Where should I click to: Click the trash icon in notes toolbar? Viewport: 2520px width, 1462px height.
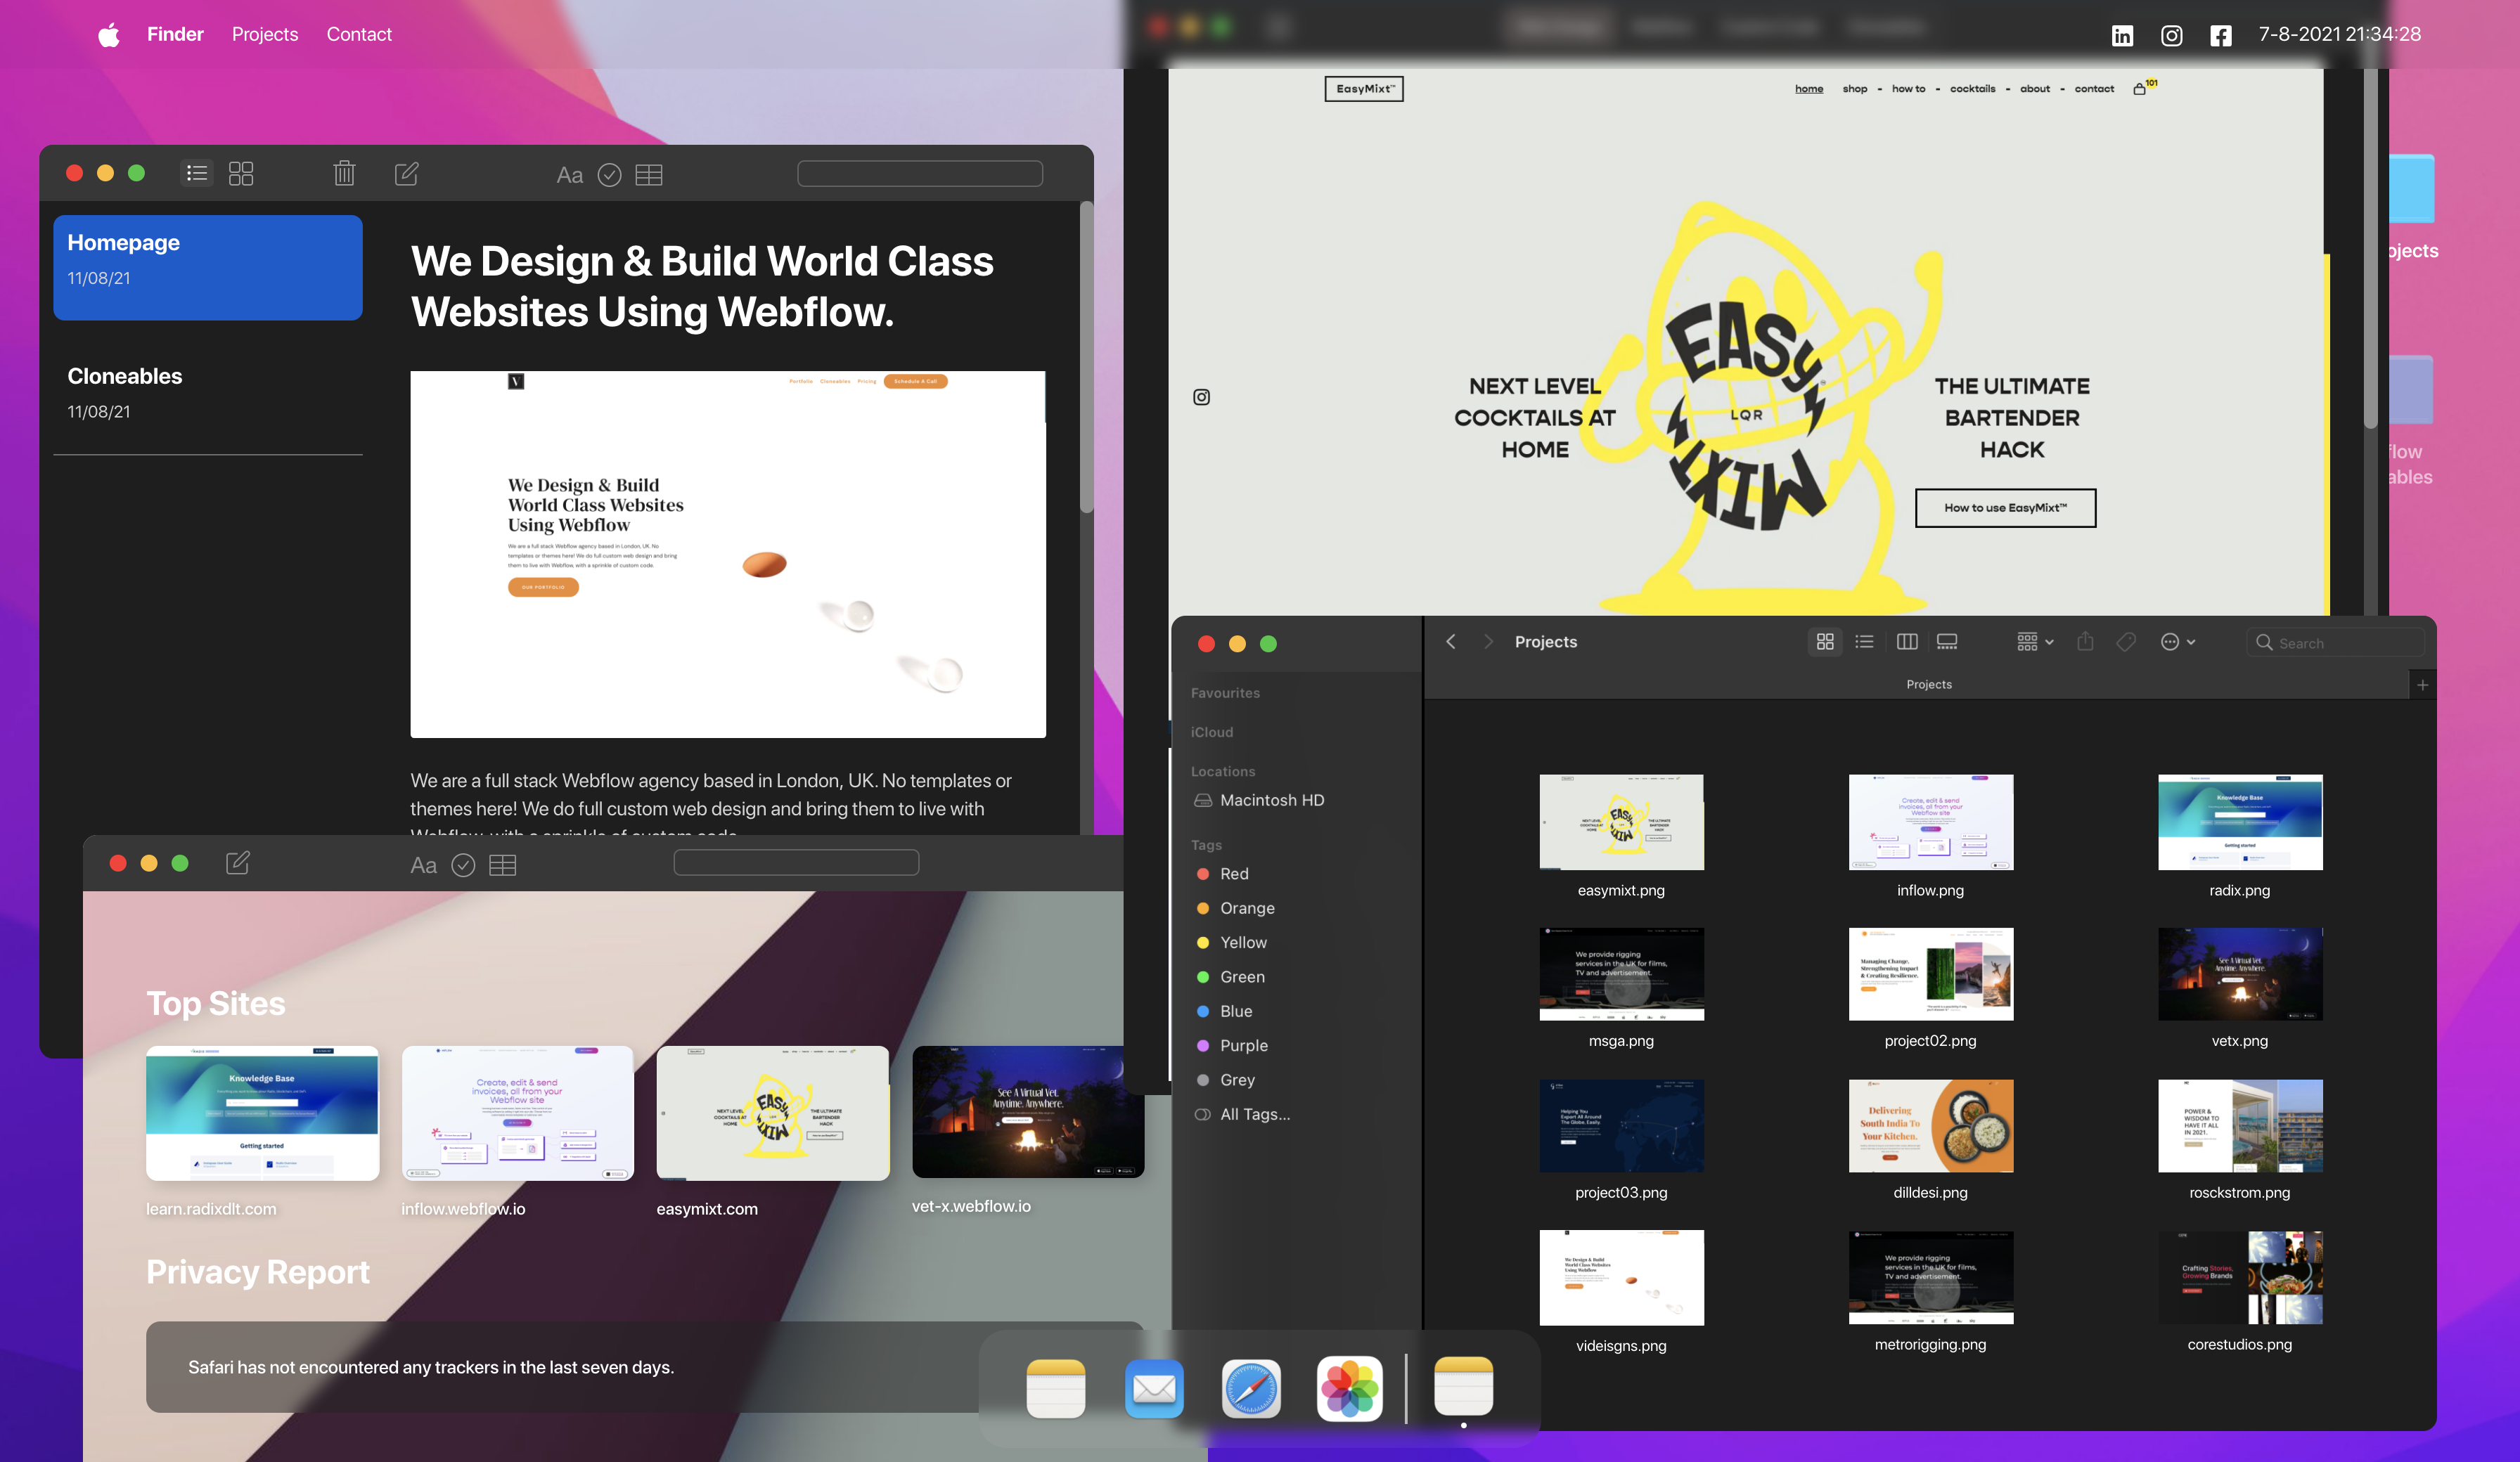(344, 174)
